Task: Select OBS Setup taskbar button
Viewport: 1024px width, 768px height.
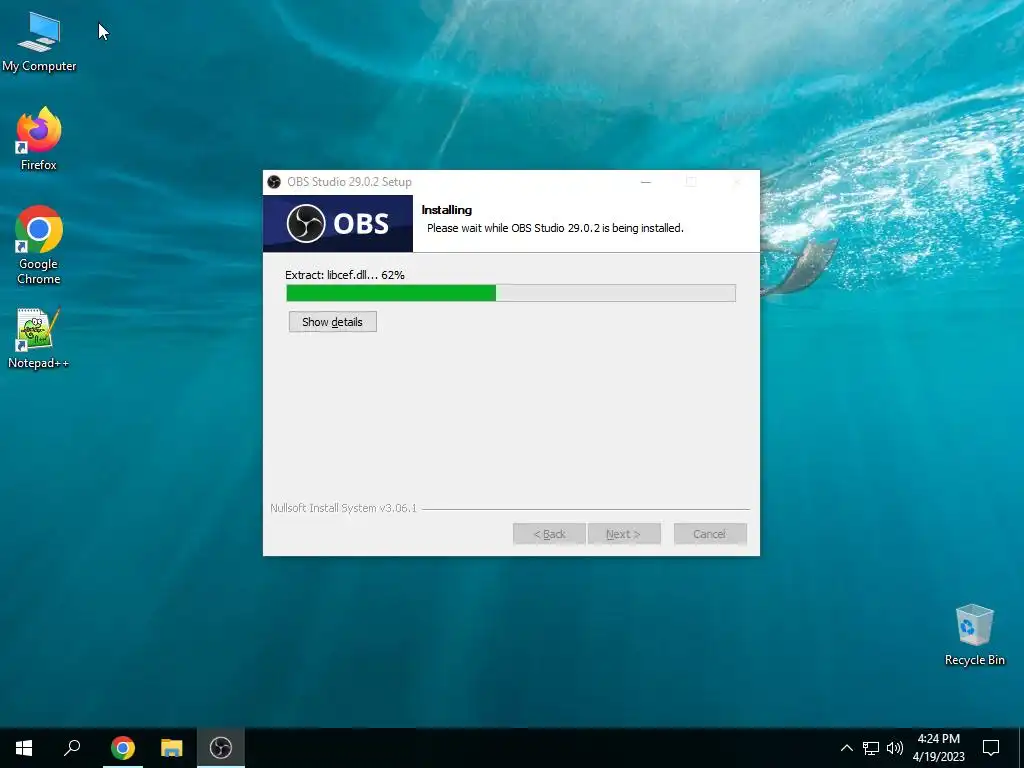Action: [x=221, y=748]
